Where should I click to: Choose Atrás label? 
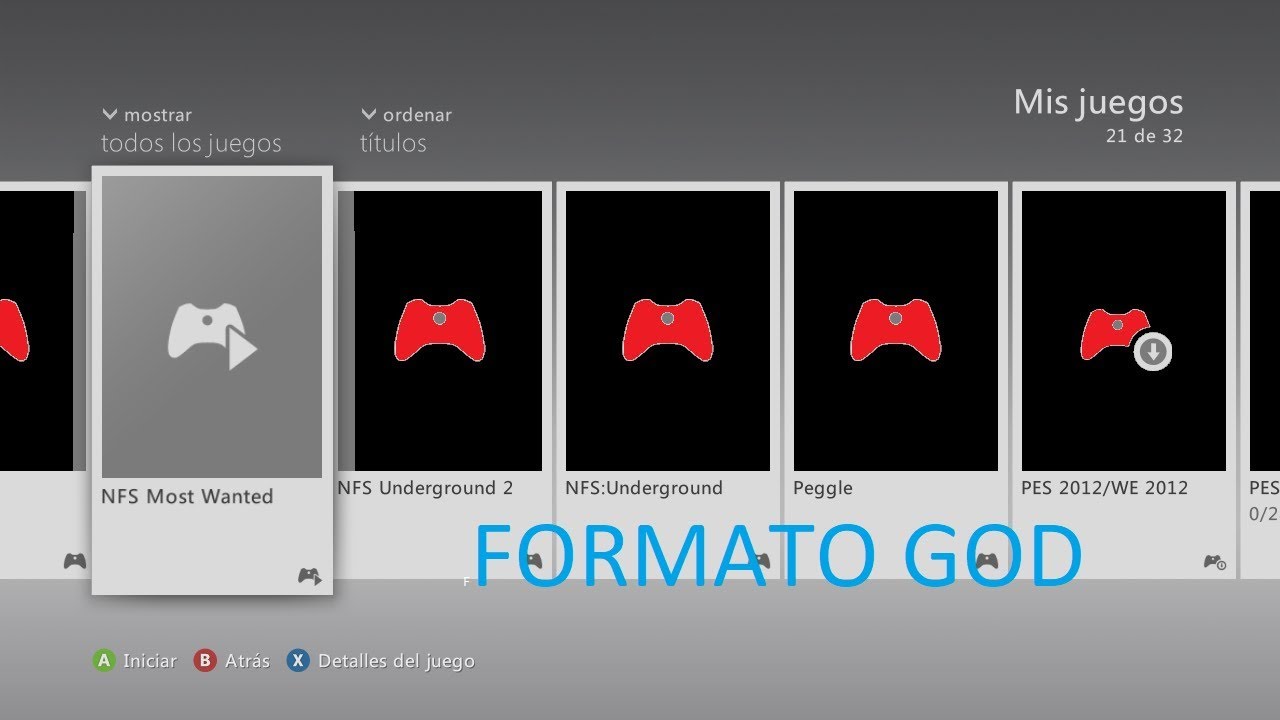point(247,661)
